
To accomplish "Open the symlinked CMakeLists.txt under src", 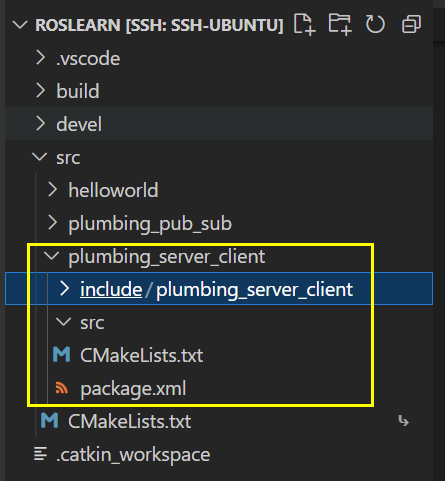I will coord(130,421).
